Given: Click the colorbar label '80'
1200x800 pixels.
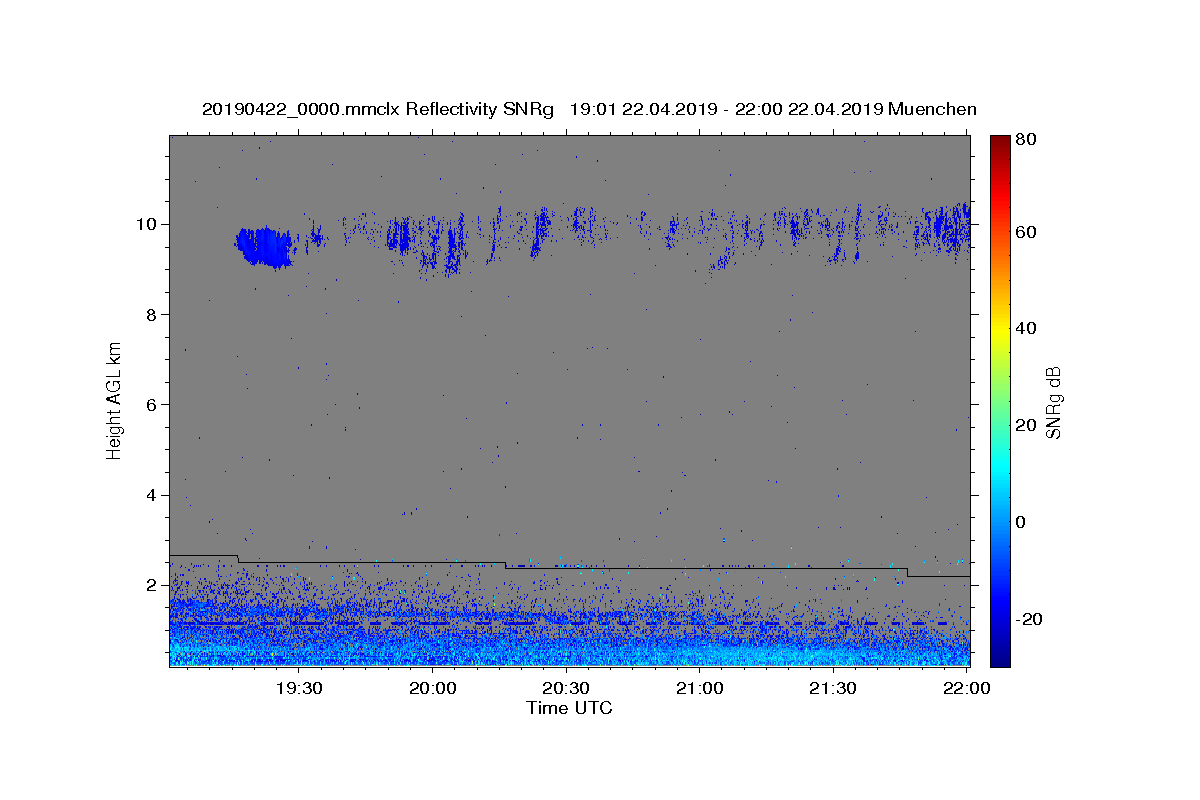Looking at the screenshot, I should 1028,140.
